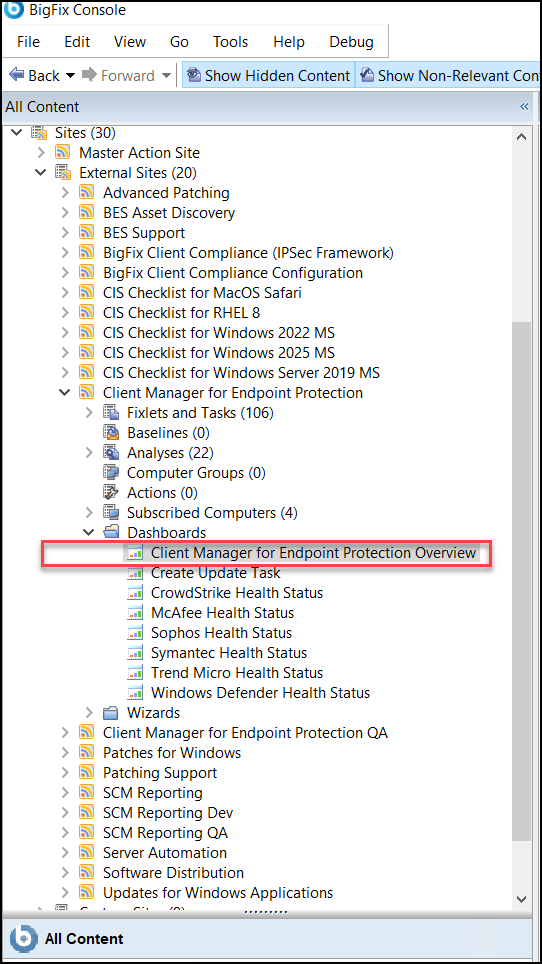Image resolution: width=542 pixels, height=964 pixels.
Task: Open the Go menu
Action: [179, 42]
